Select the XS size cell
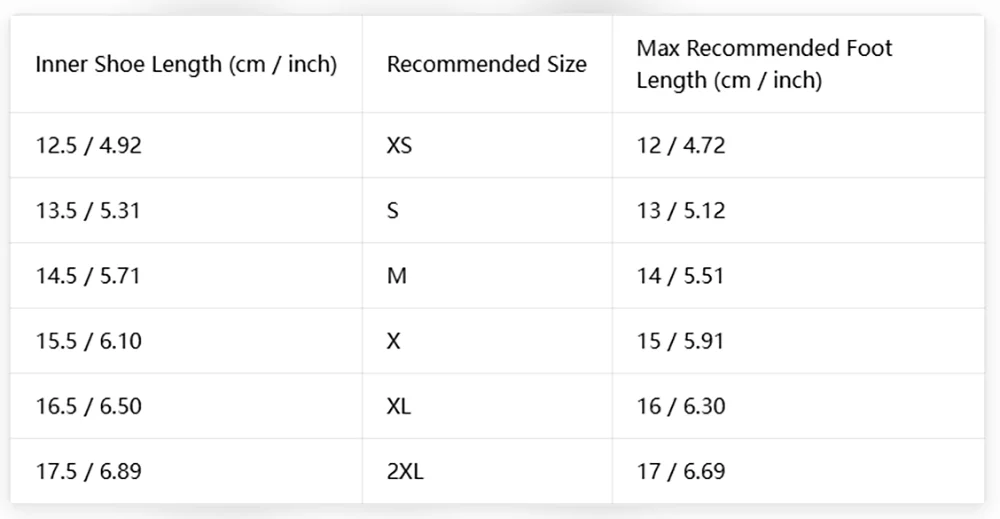Viewport: 1000px width, 519px height. 487,145
